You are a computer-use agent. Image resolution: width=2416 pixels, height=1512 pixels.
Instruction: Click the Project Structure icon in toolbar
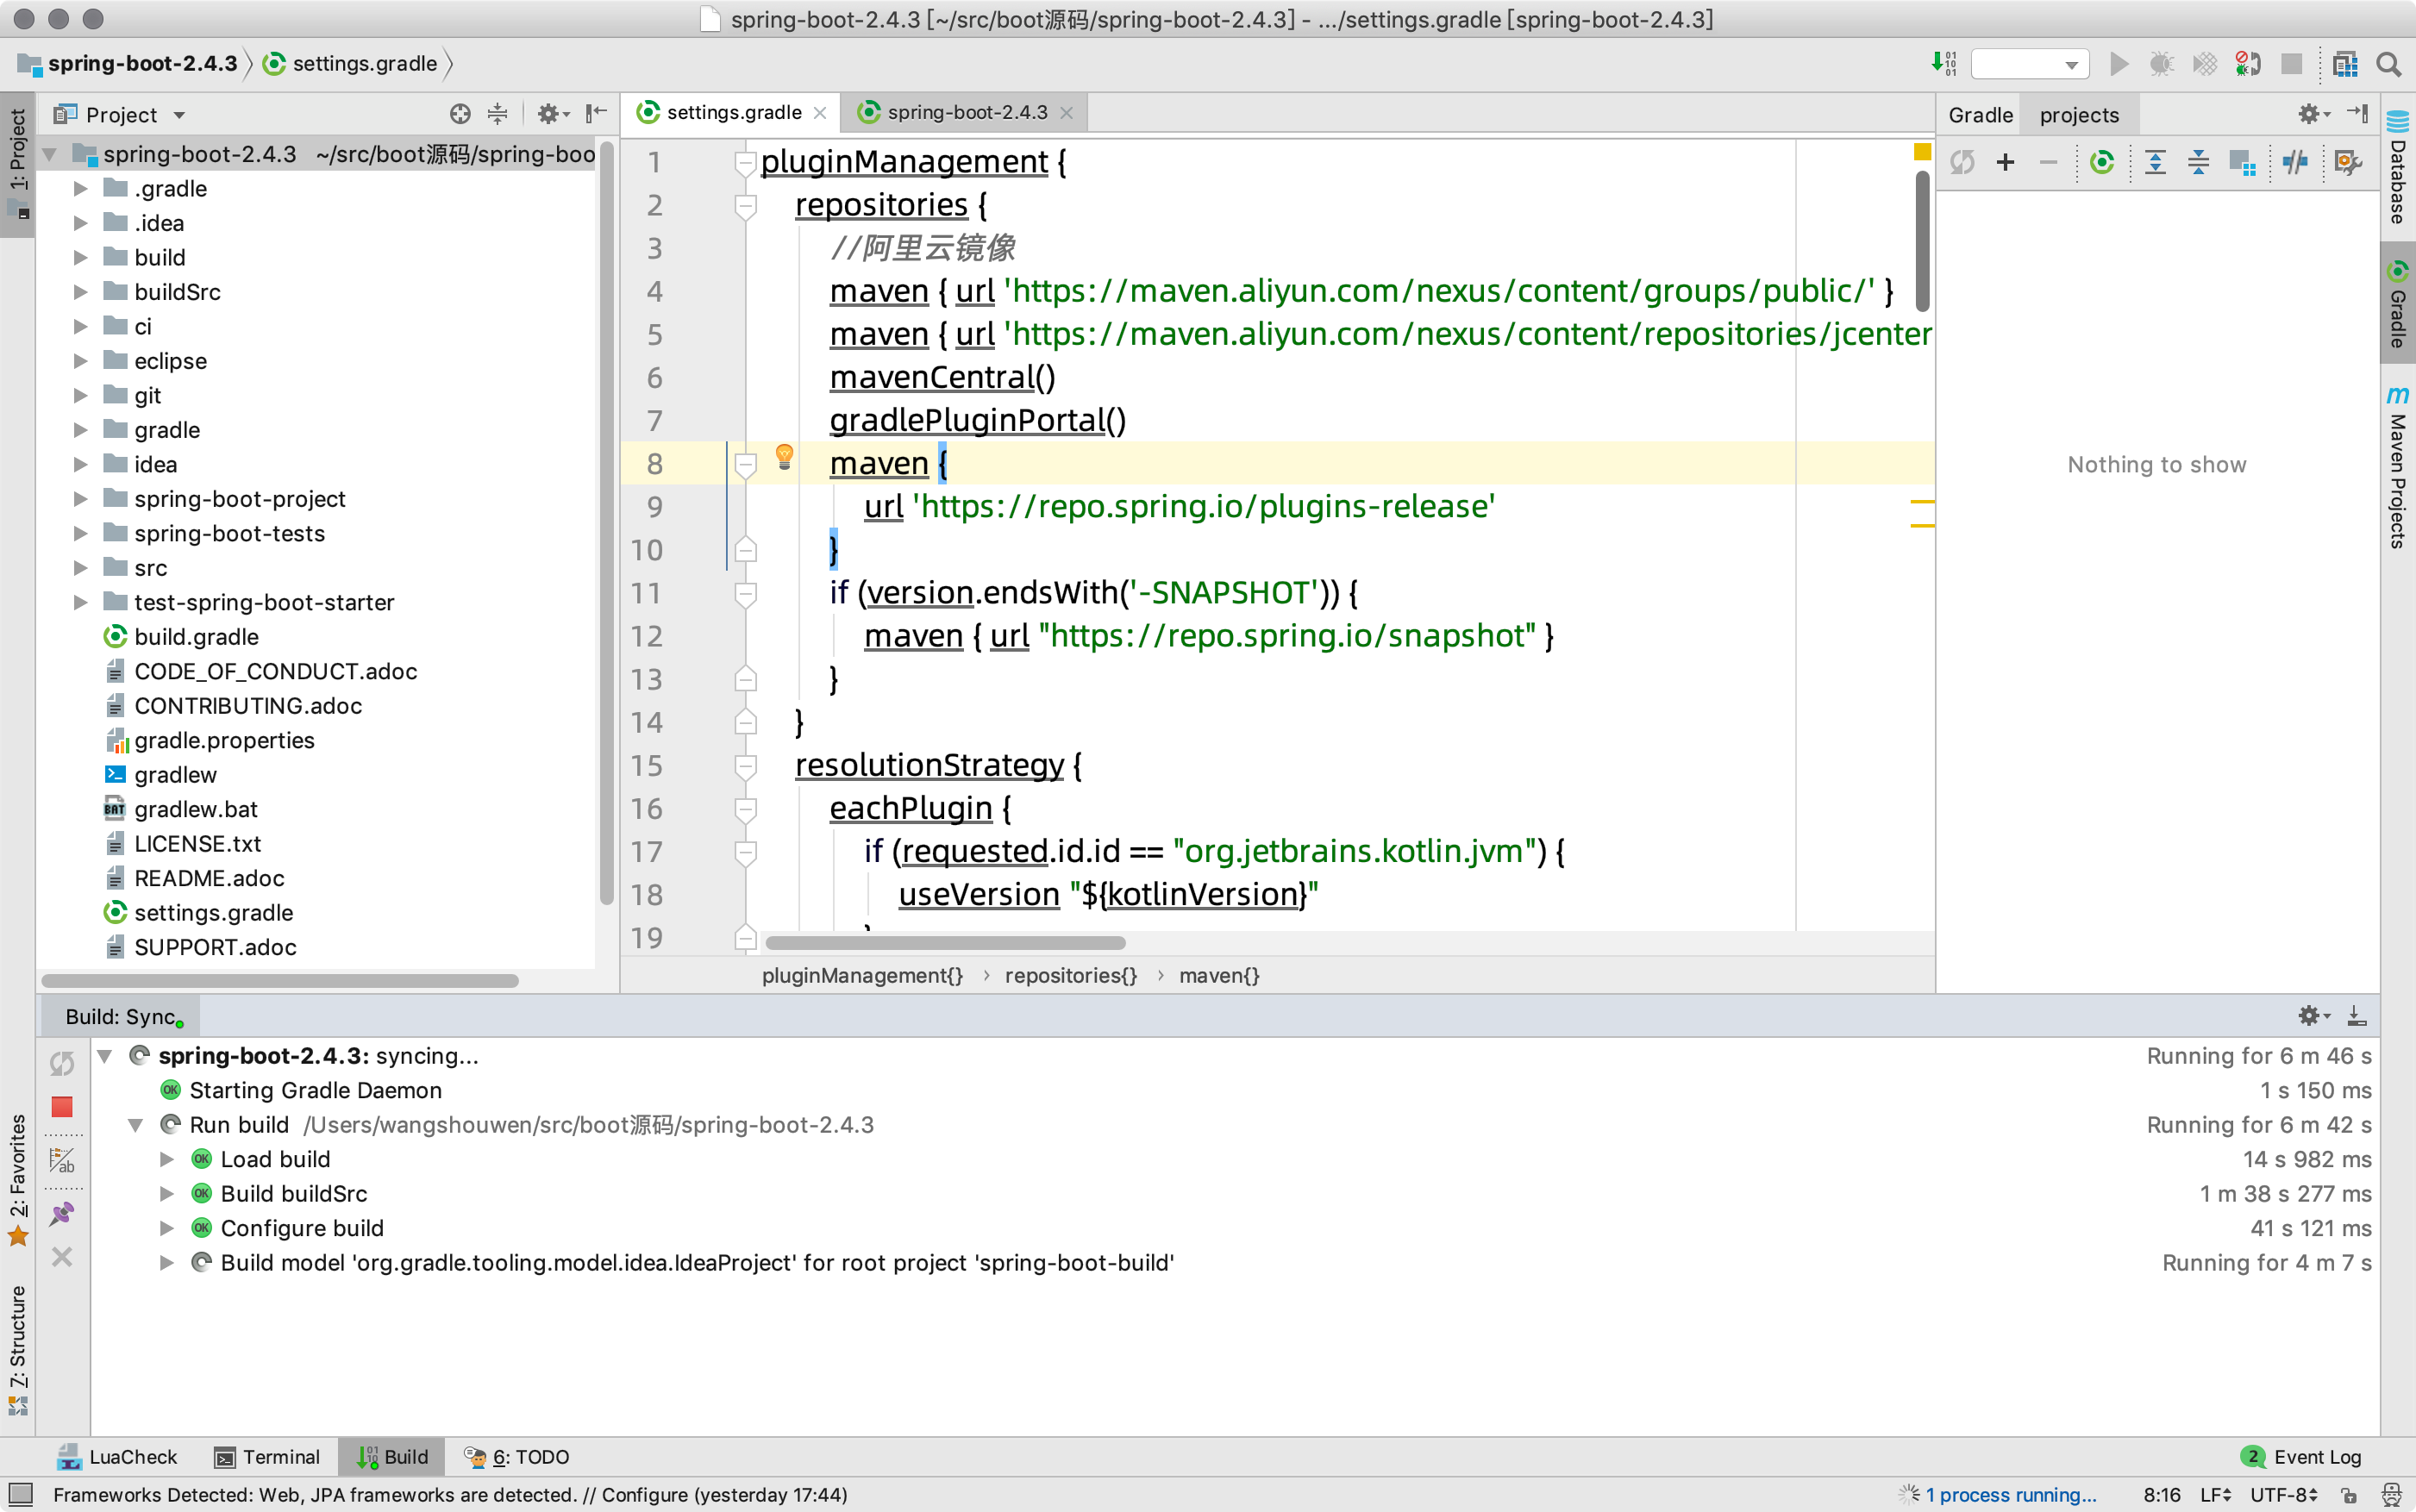coord(2345,65)
